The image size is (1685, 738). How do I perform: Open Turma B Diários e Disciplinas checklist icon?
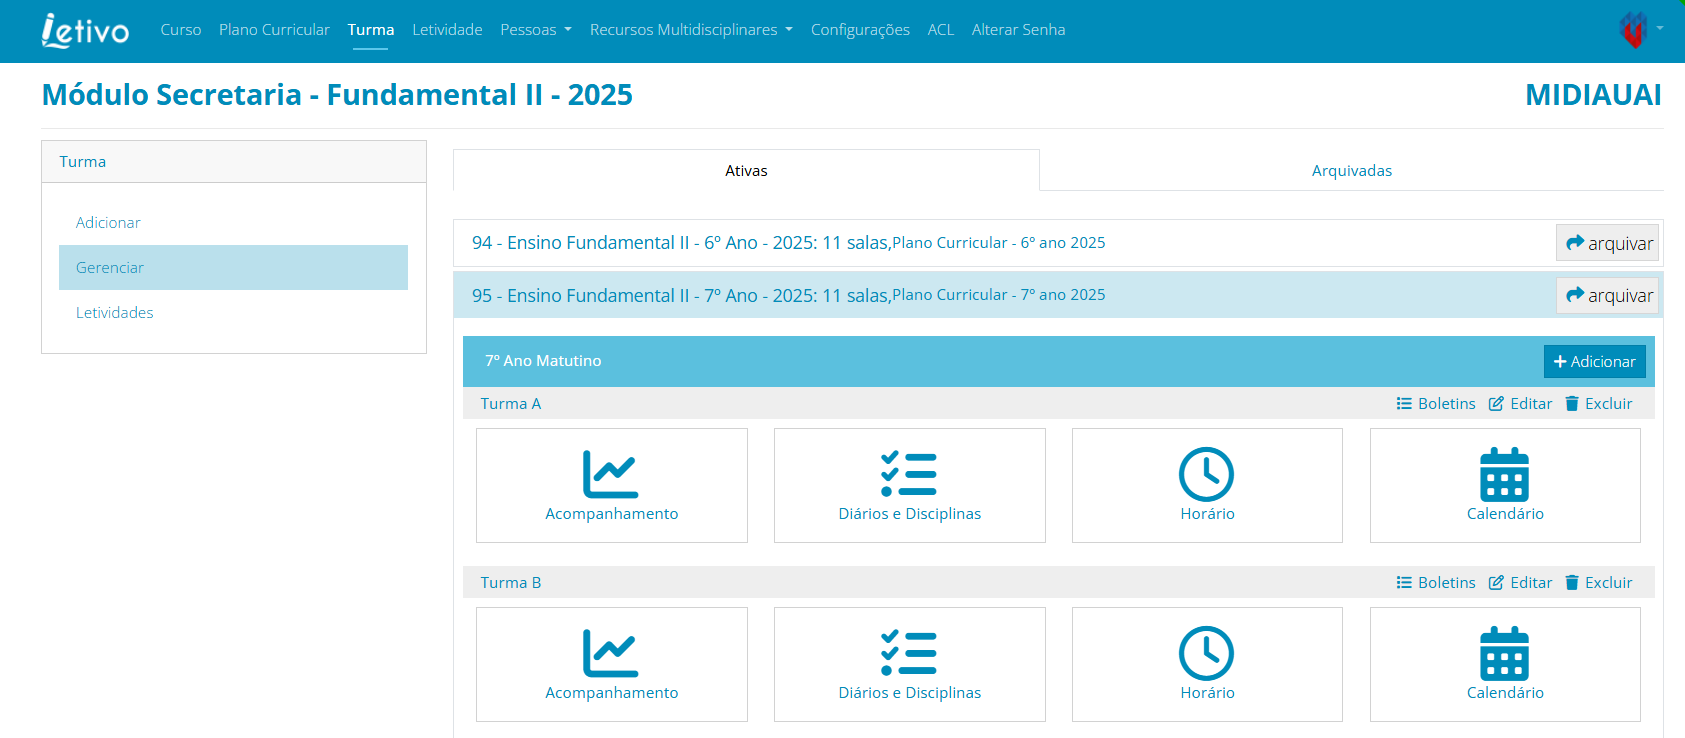point(909,653)
